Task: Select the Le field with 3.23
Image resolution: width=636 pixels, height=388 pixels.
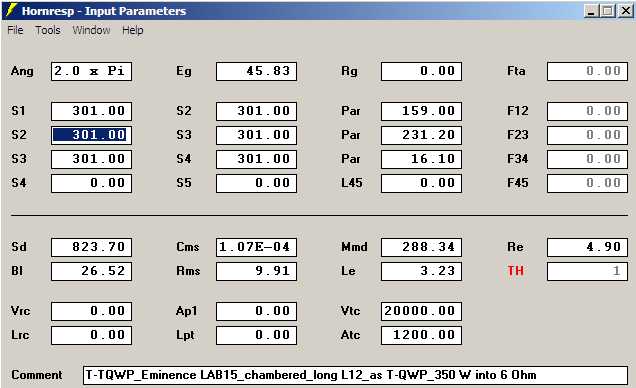Action: tap(421, 271)
